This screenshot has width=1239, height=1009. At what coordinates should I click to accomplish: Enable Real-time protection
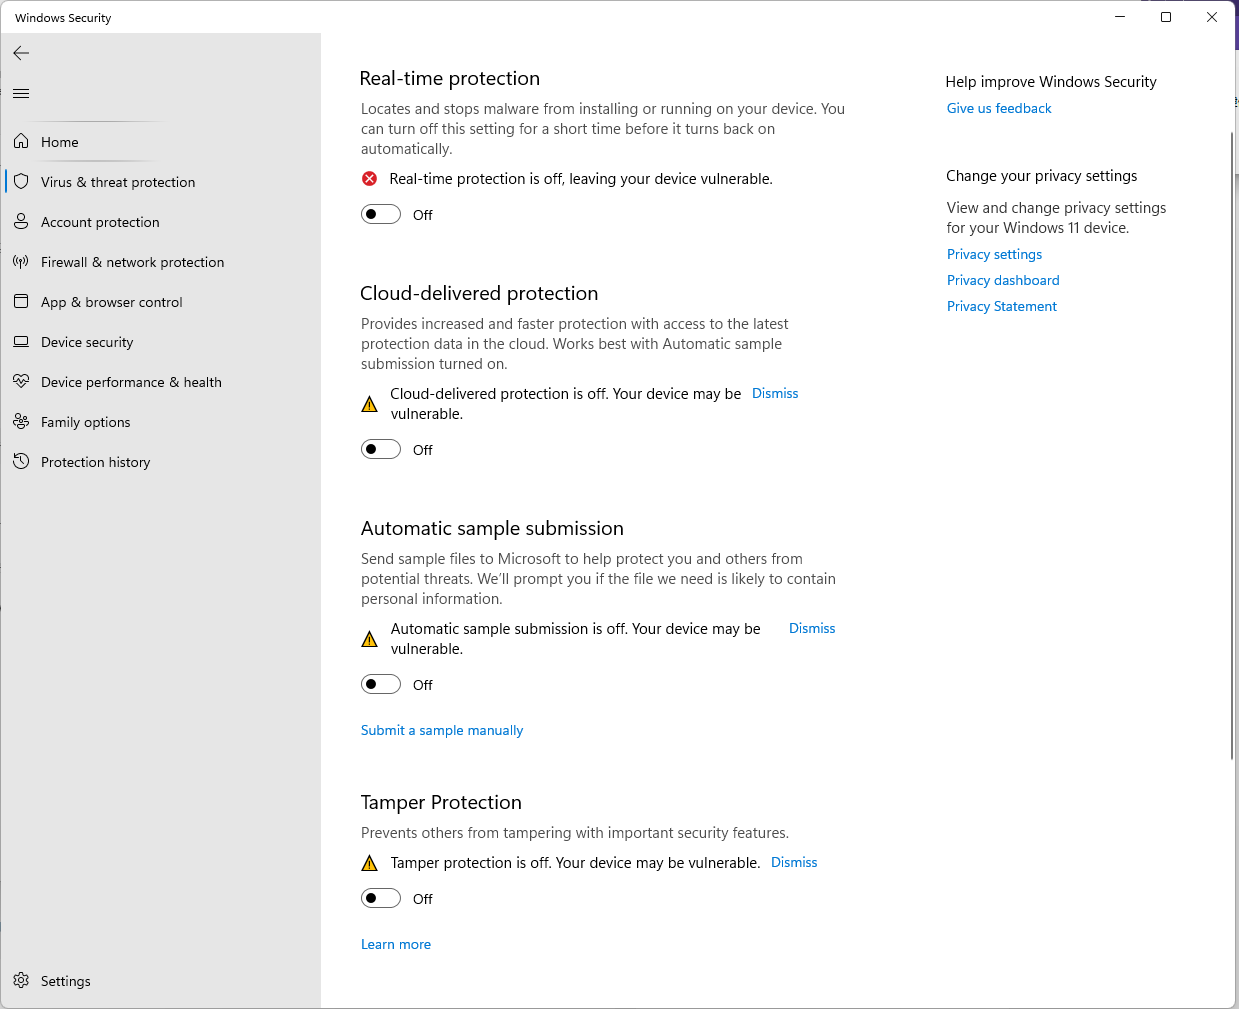point(380,213)
